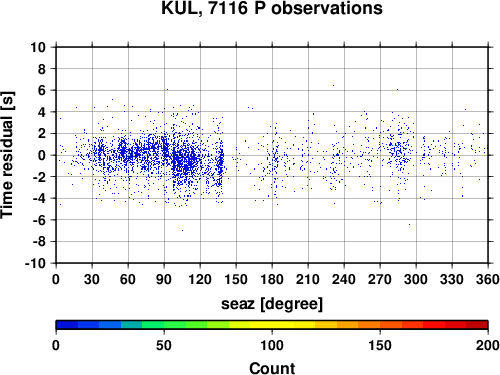This screenshot has height=375, width=500.
Task: Click the Time residual [s] axis label
Action: point(7,155)
